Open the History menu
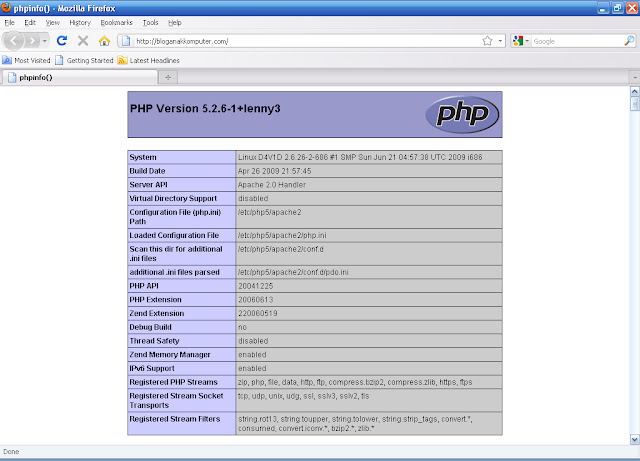640x461 pixels. pos(80,23)
